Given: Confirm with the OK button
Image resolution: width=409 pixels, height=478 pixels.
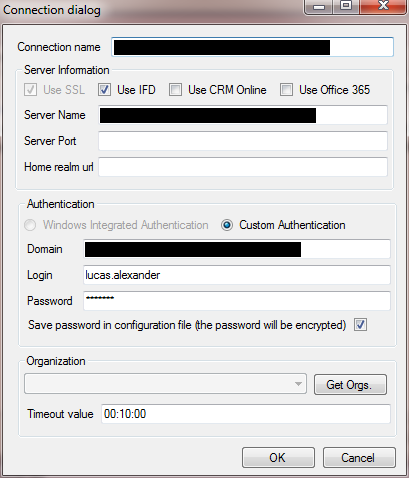Looking at the screenshot, I should [x=278, y=458].
